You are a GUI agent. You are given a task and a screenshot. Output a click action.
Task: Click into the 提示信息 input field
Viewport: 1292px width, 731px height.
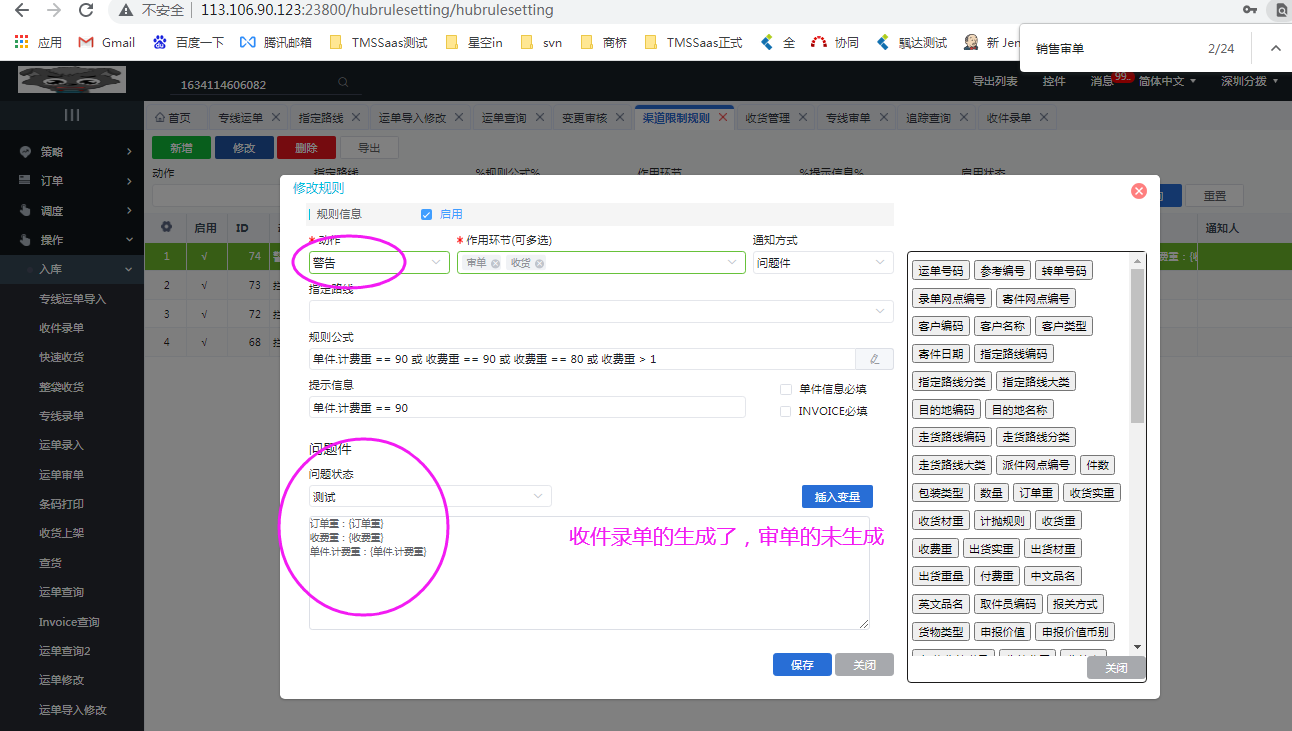coord(527,407)
